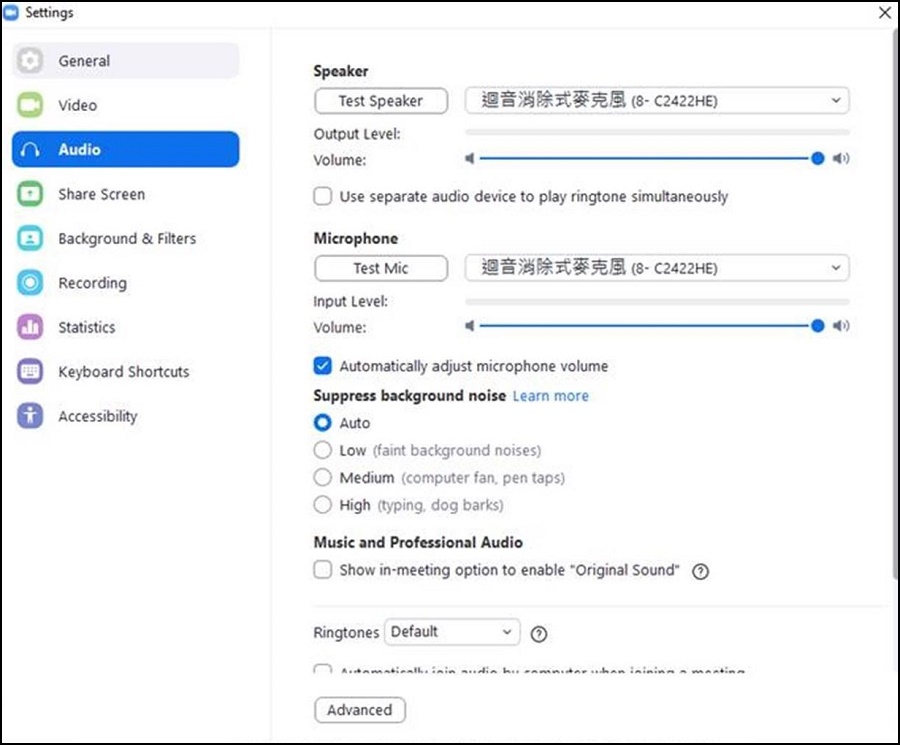900x745 pixels.
Task: Open Learn more about noise suppression
Action: coord(550,395)
